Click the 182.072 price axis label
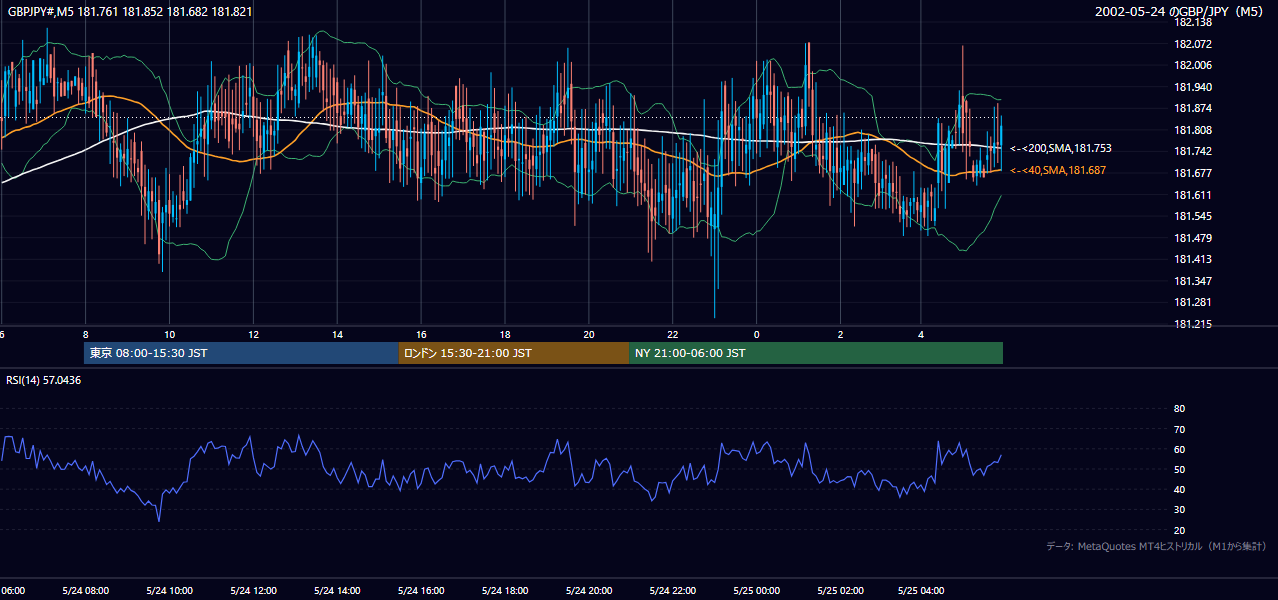1278x600 pixels. [x=1192, y=45]
